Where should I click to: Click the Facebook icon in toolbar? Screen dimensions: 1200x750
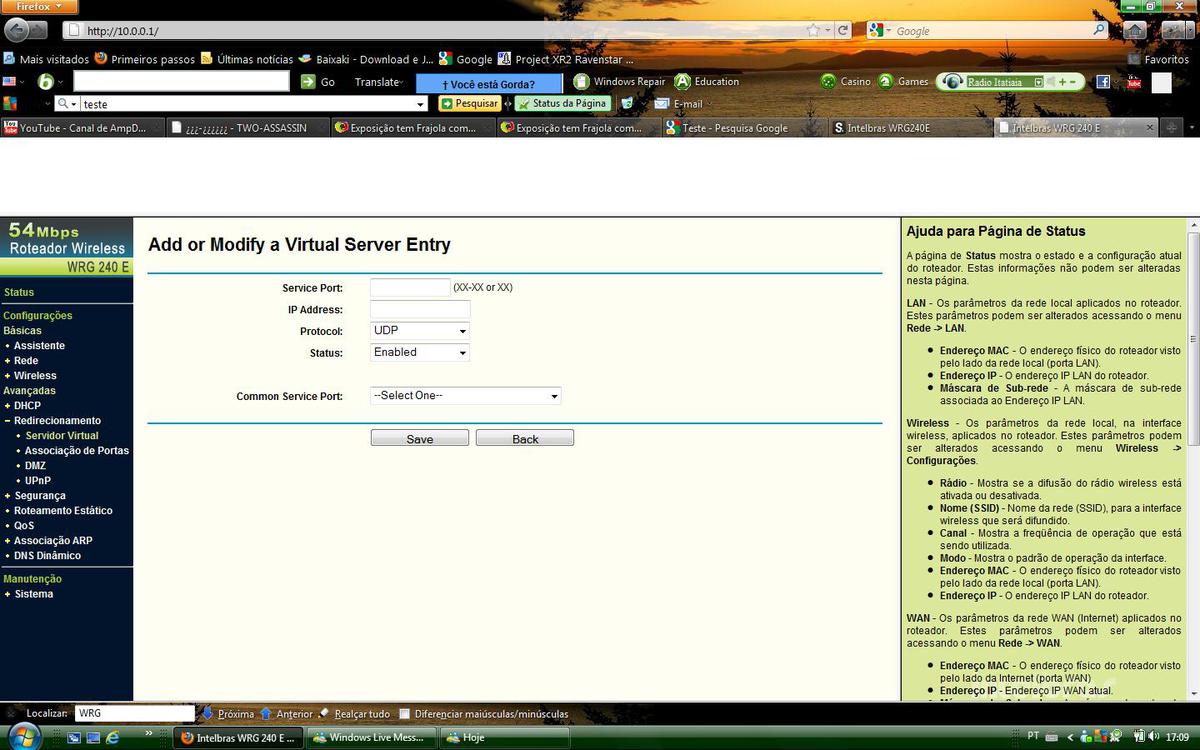1103,82
